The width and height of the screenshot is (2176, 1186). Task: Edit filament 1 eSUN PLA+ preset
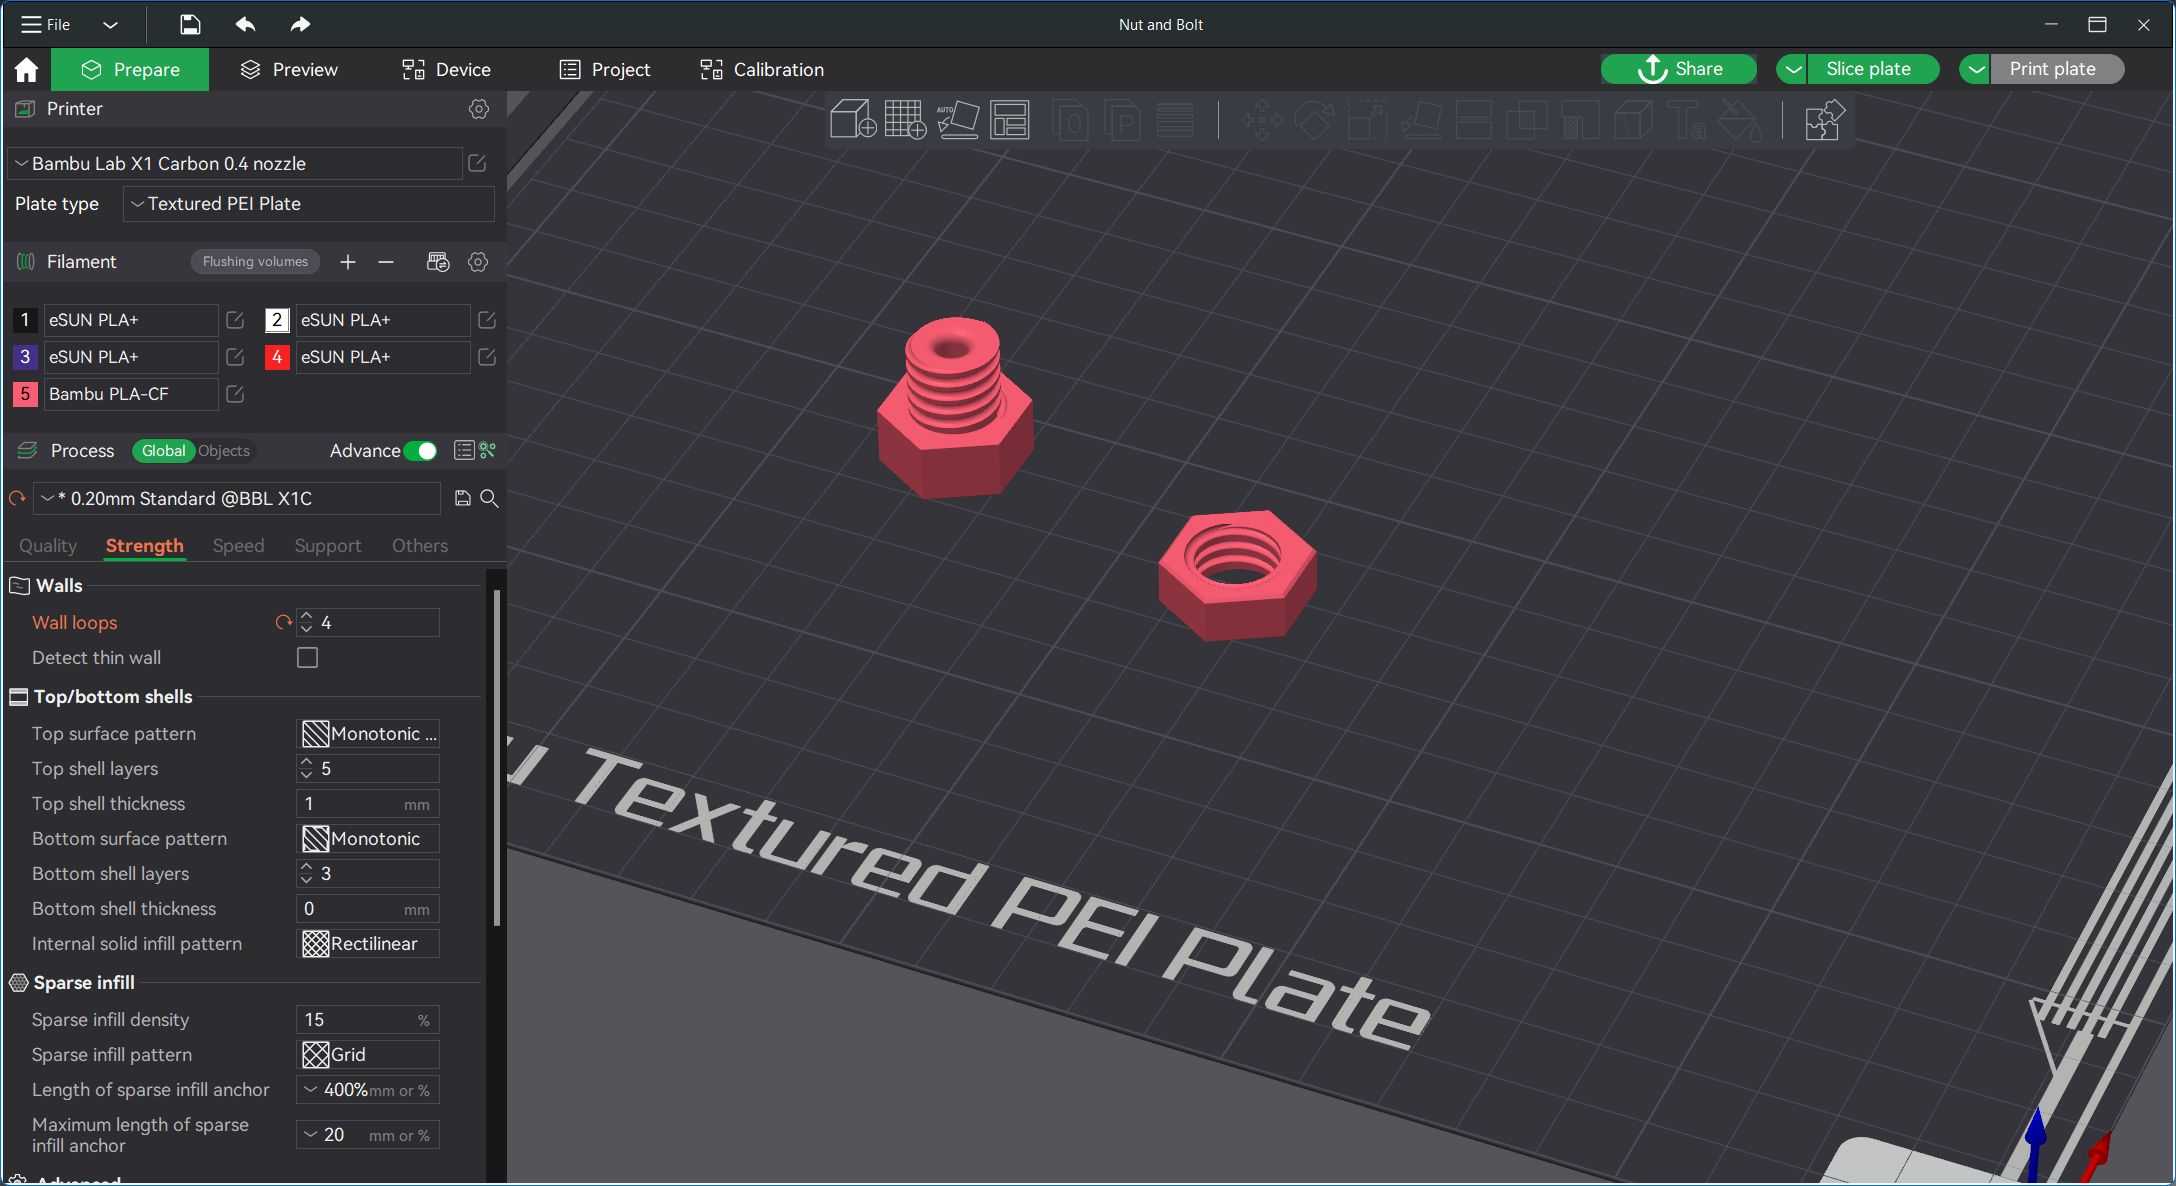click(235, 320)
